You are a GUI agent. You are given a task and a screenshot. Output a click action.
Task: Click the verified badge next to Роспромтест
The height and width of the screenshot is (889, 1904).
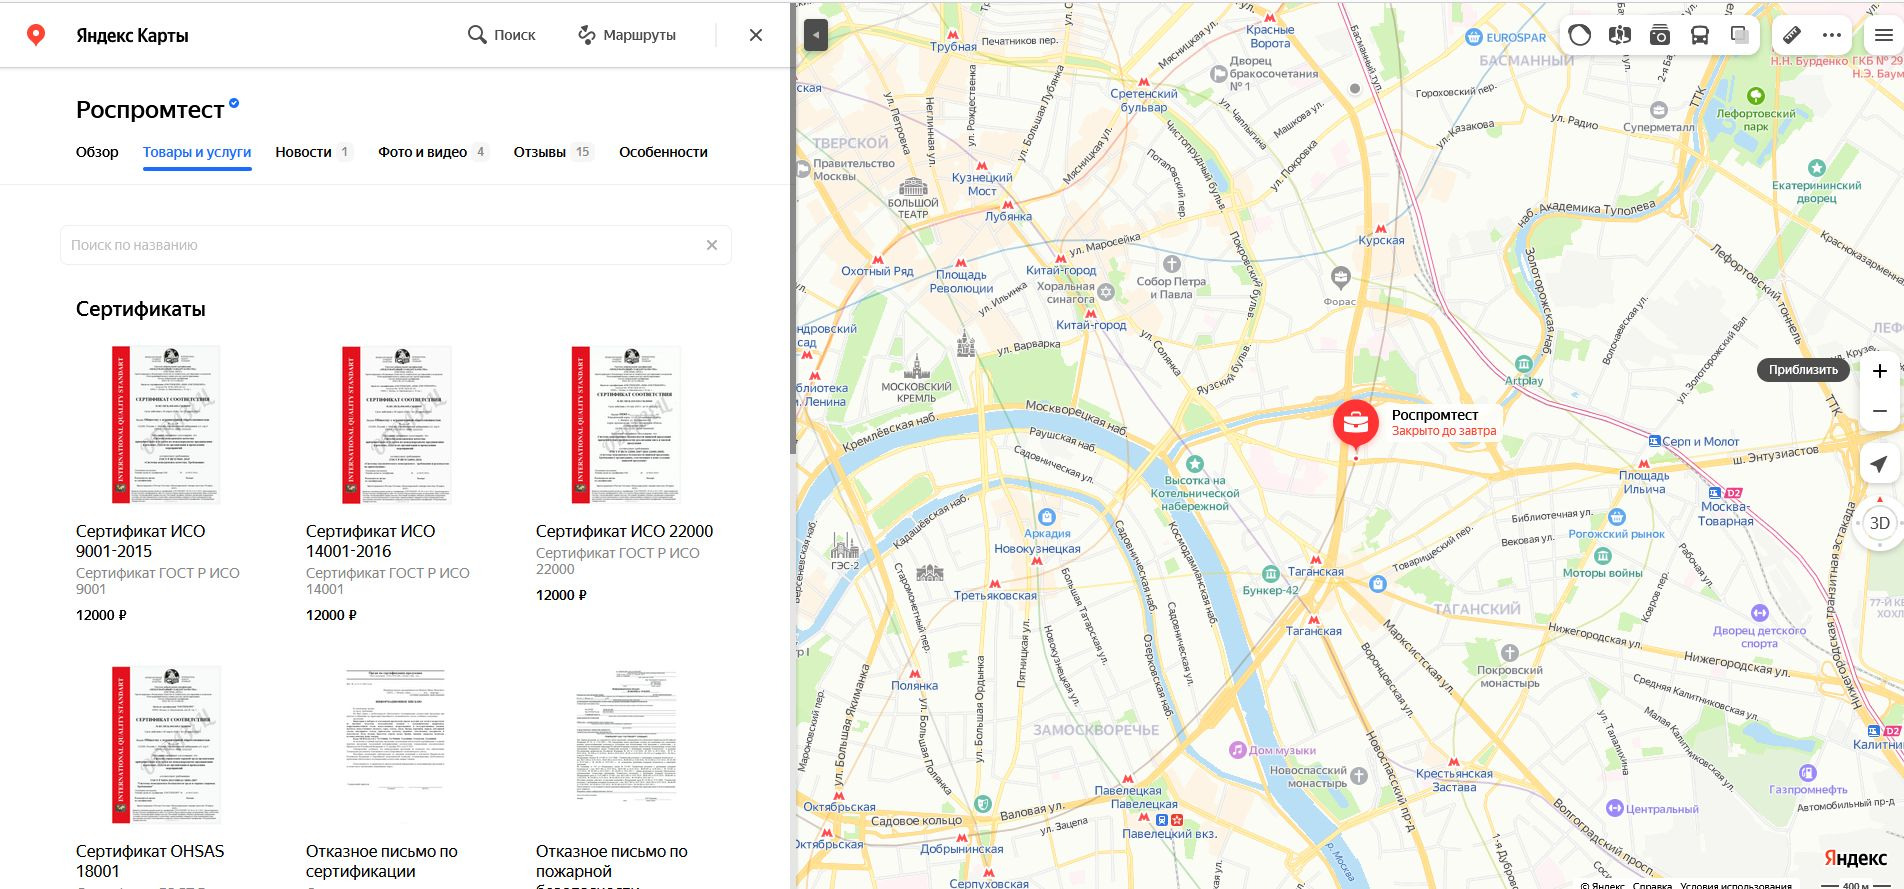[x=234, y=103]
